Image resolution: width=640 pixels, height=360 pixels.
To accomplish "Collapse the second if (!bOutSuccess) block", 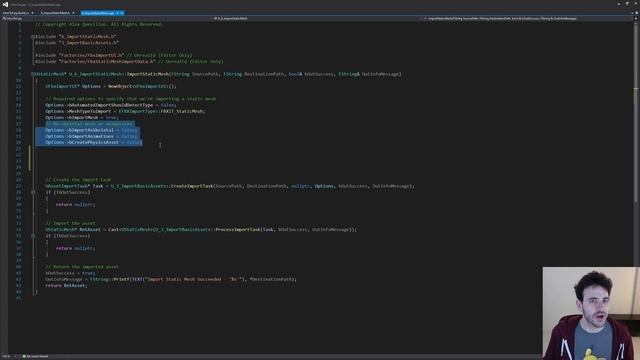I will click(x=33, y=236).
